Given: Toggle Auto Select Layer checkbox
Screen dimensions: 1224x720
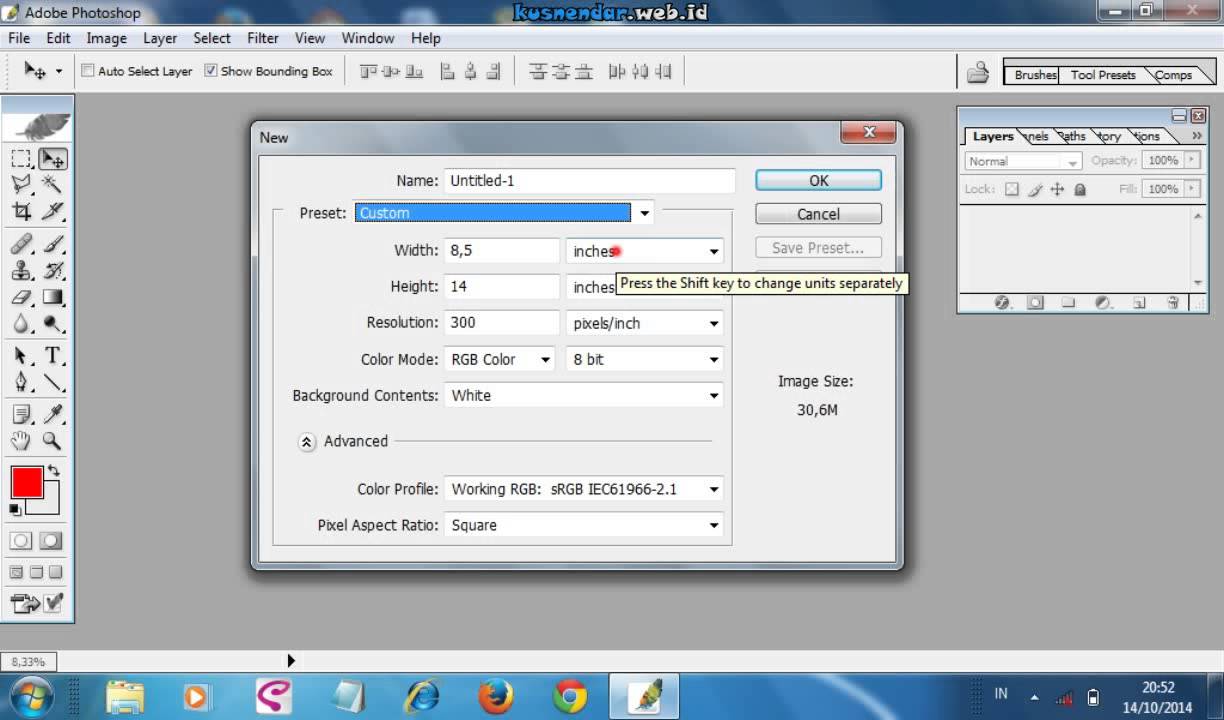Looking at the screenshot, I should (x=88, y=71).
